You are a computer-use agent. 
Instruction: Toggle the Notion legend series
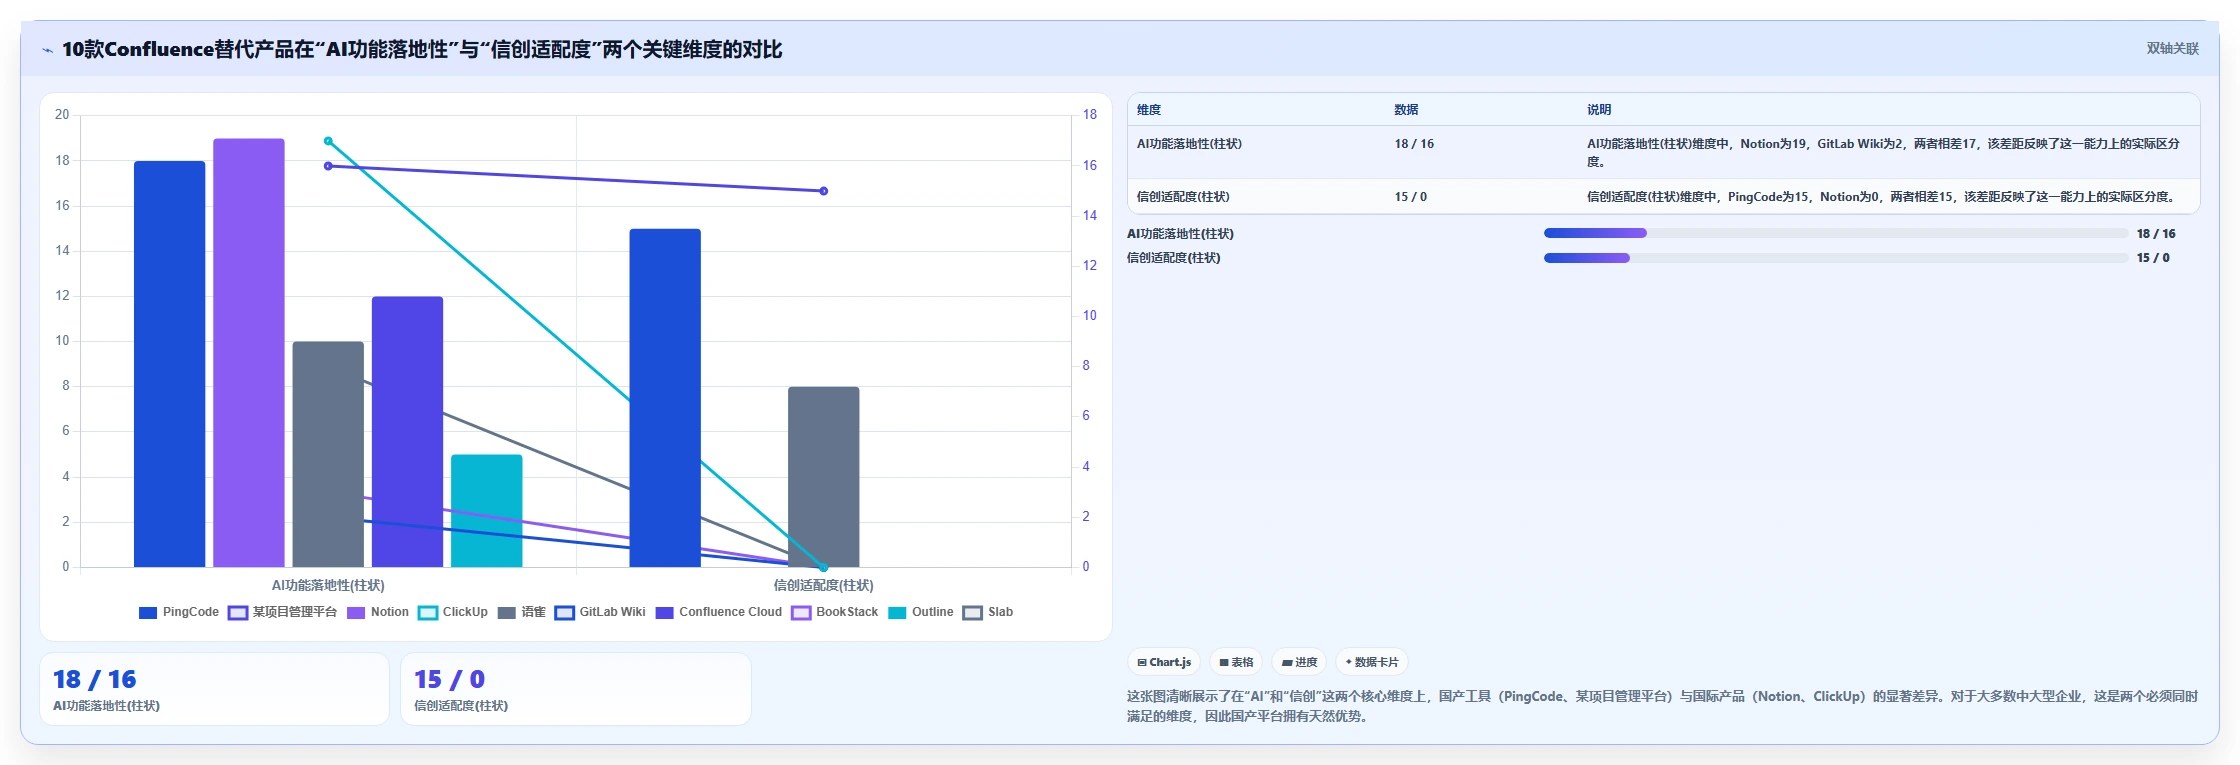pos(378,612)
